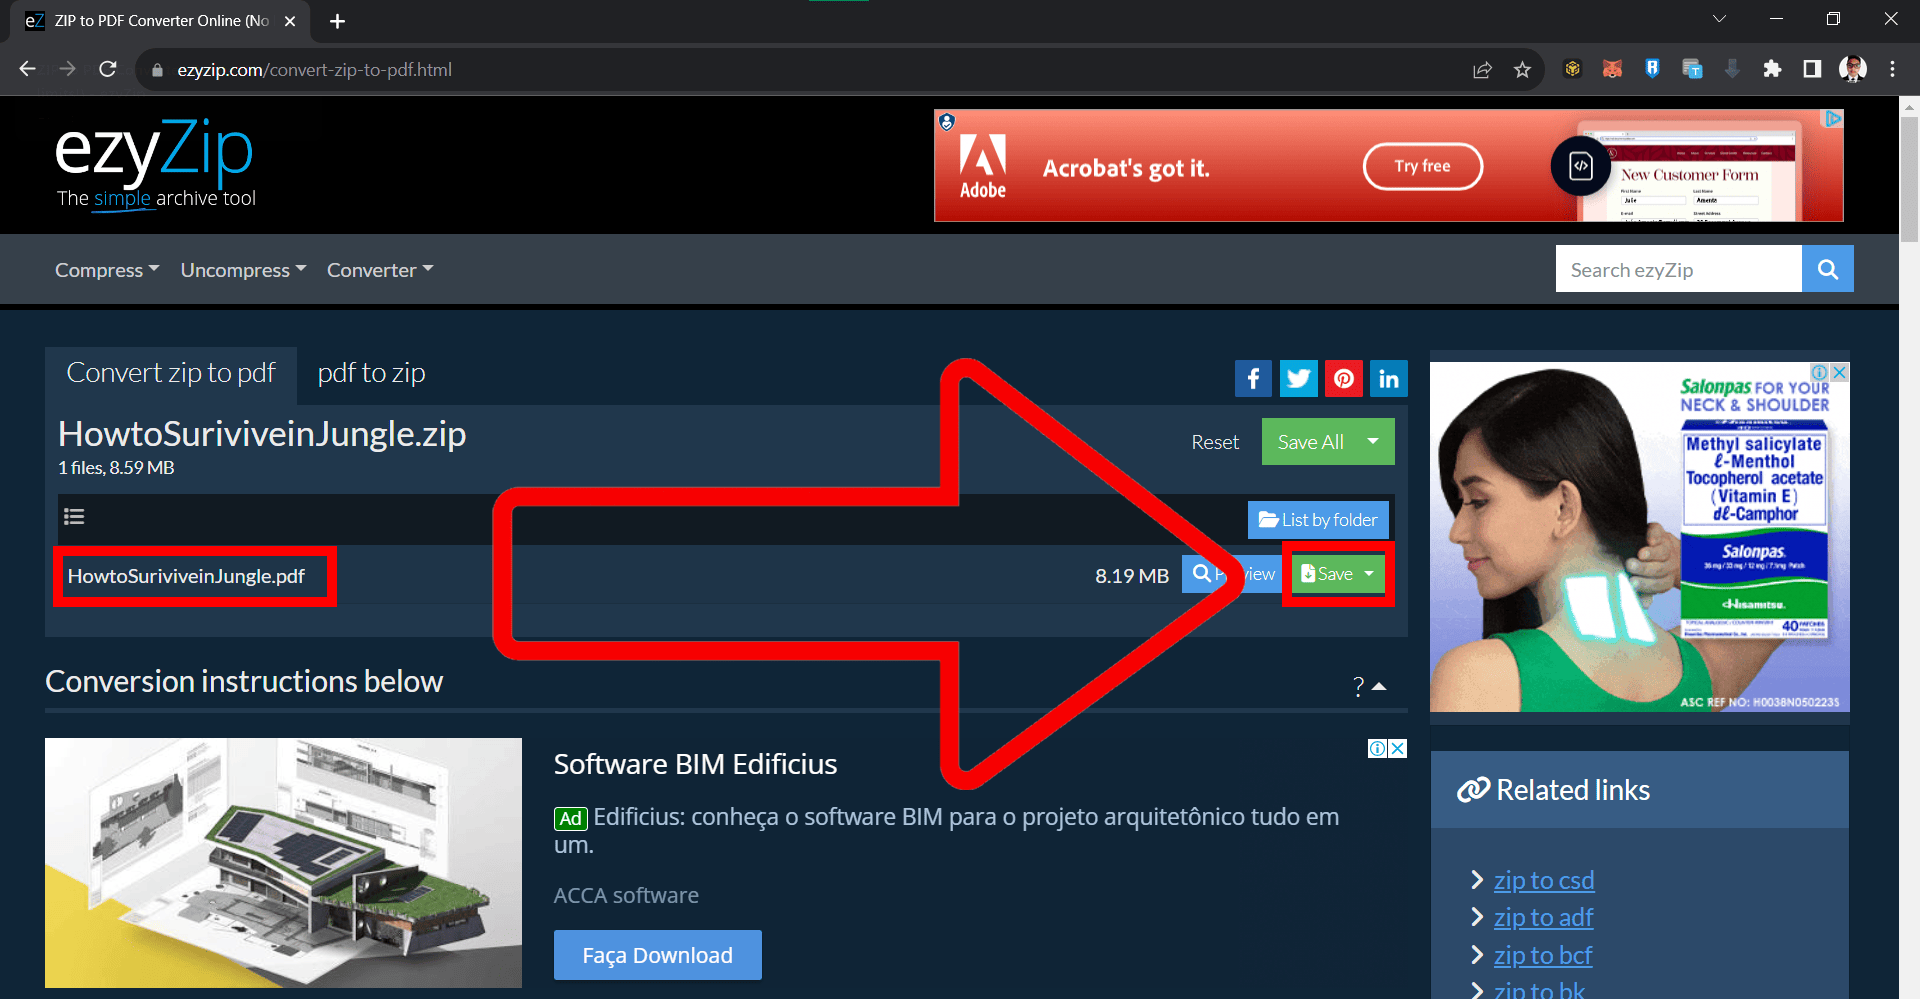
Task: Click the ezyZip search magnifier button
Action: point(1827,268)
